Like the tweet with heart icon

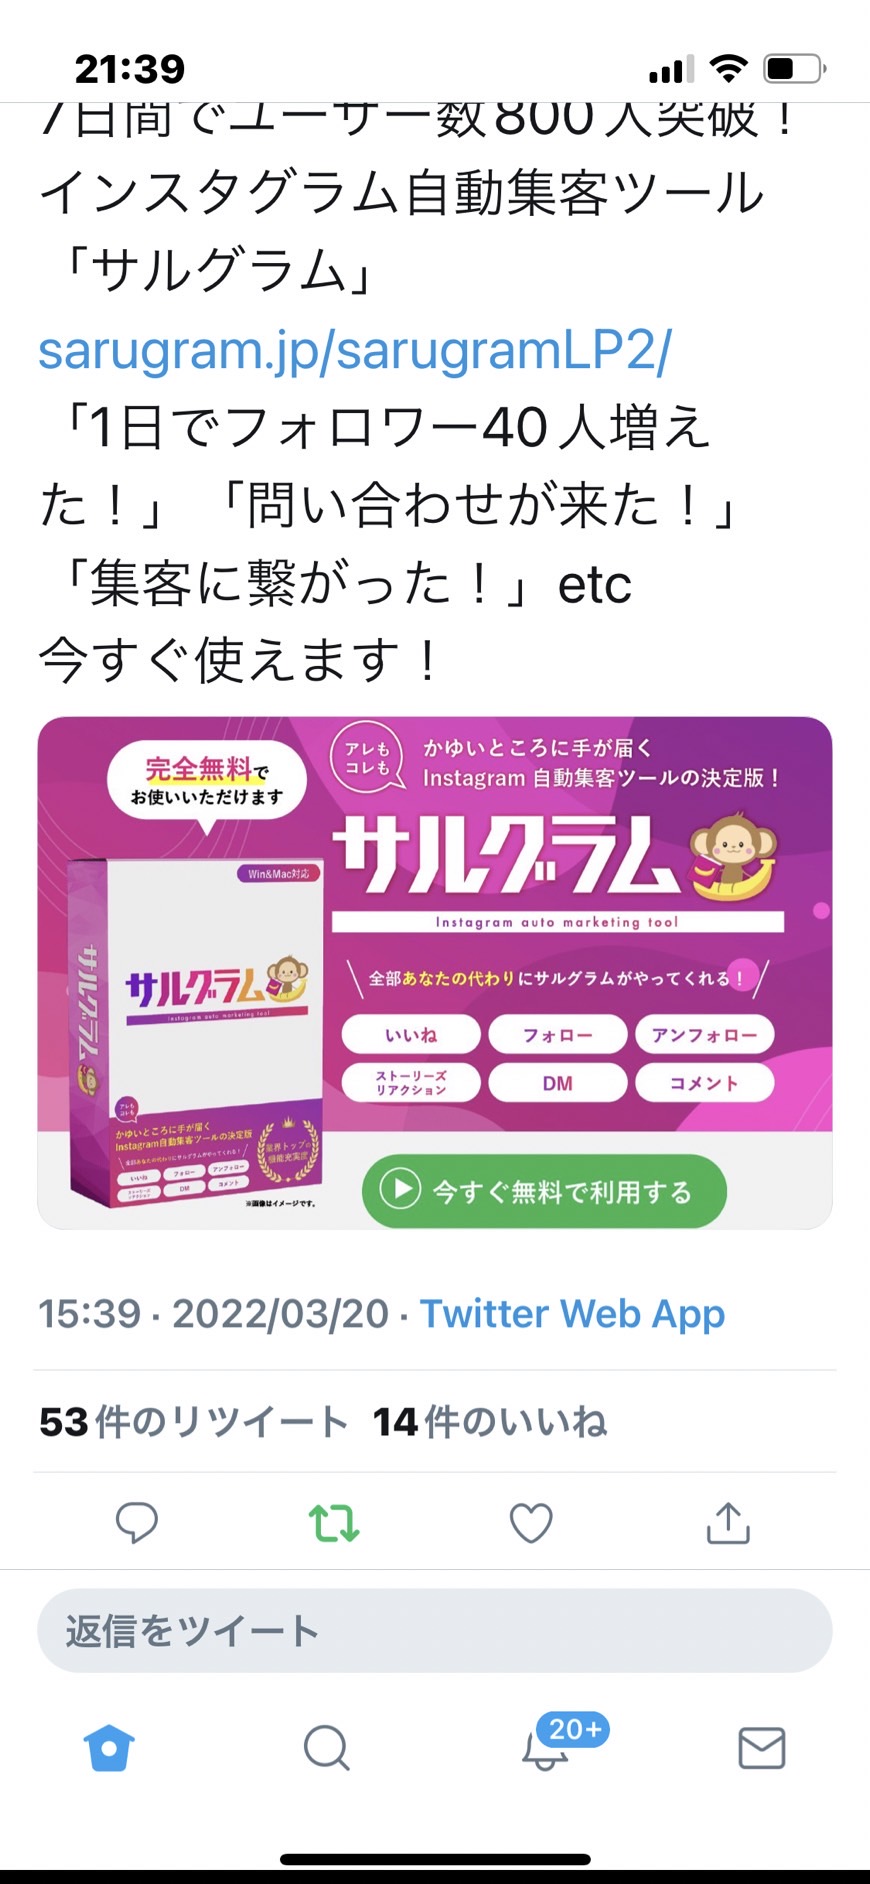[531, 1523]
